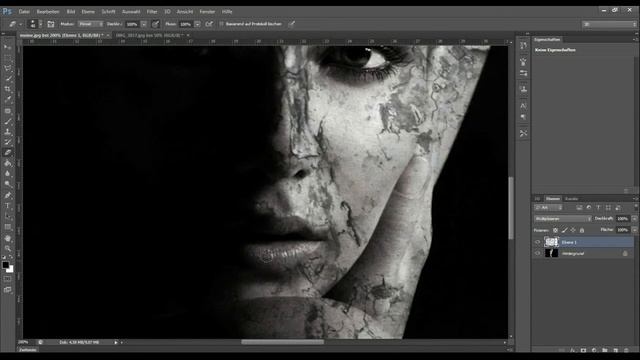Select the Rectangle shape tool
640x360 pixels.
[8, 227]
